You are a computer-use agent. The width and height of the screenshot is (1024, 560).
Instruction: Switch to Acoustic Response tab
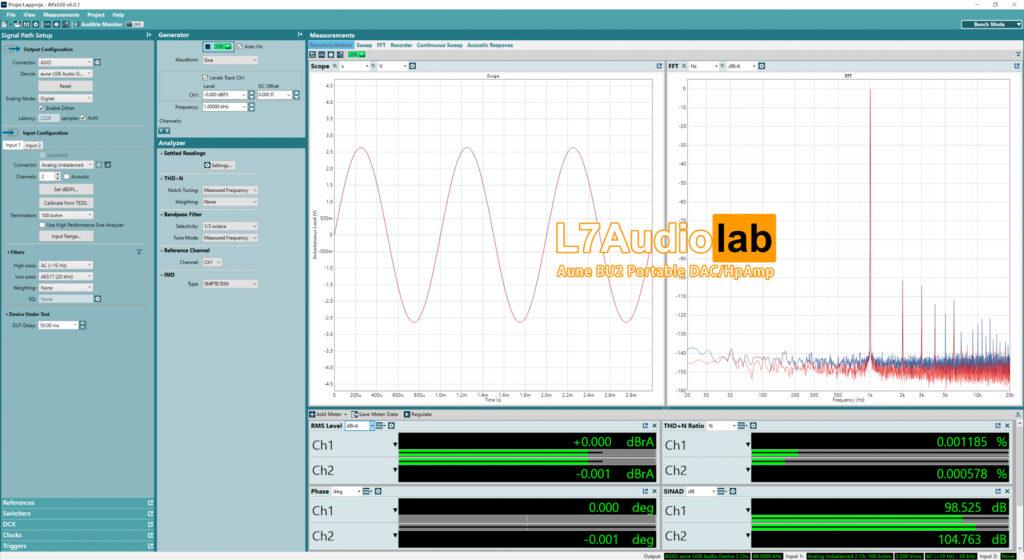(x=490, y=45)
